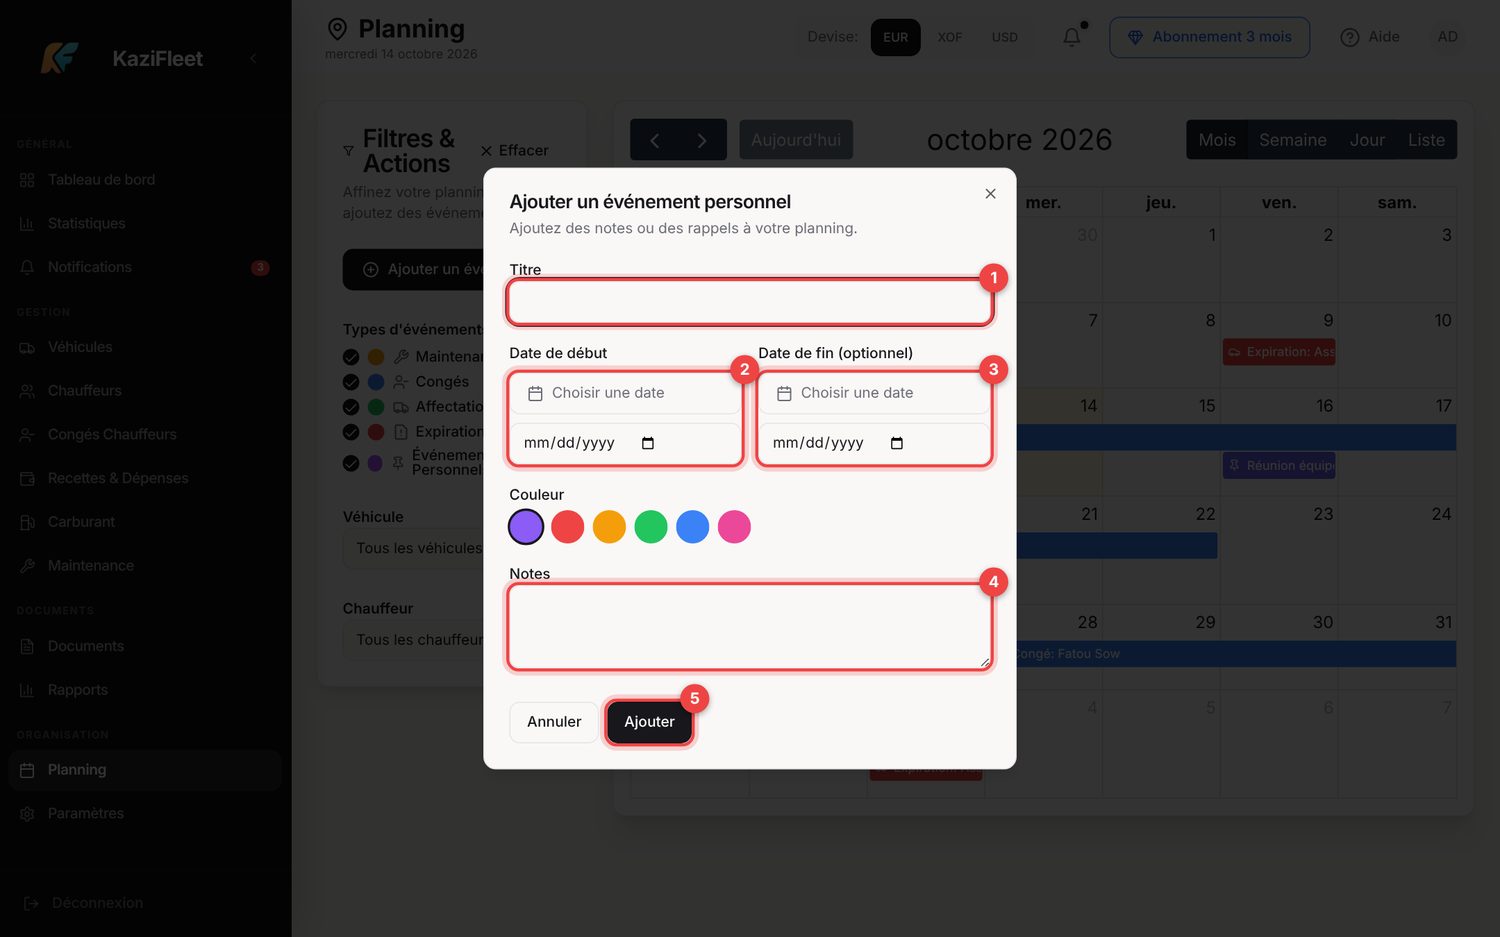Go to Chauffeurs page

click(145, 391)
